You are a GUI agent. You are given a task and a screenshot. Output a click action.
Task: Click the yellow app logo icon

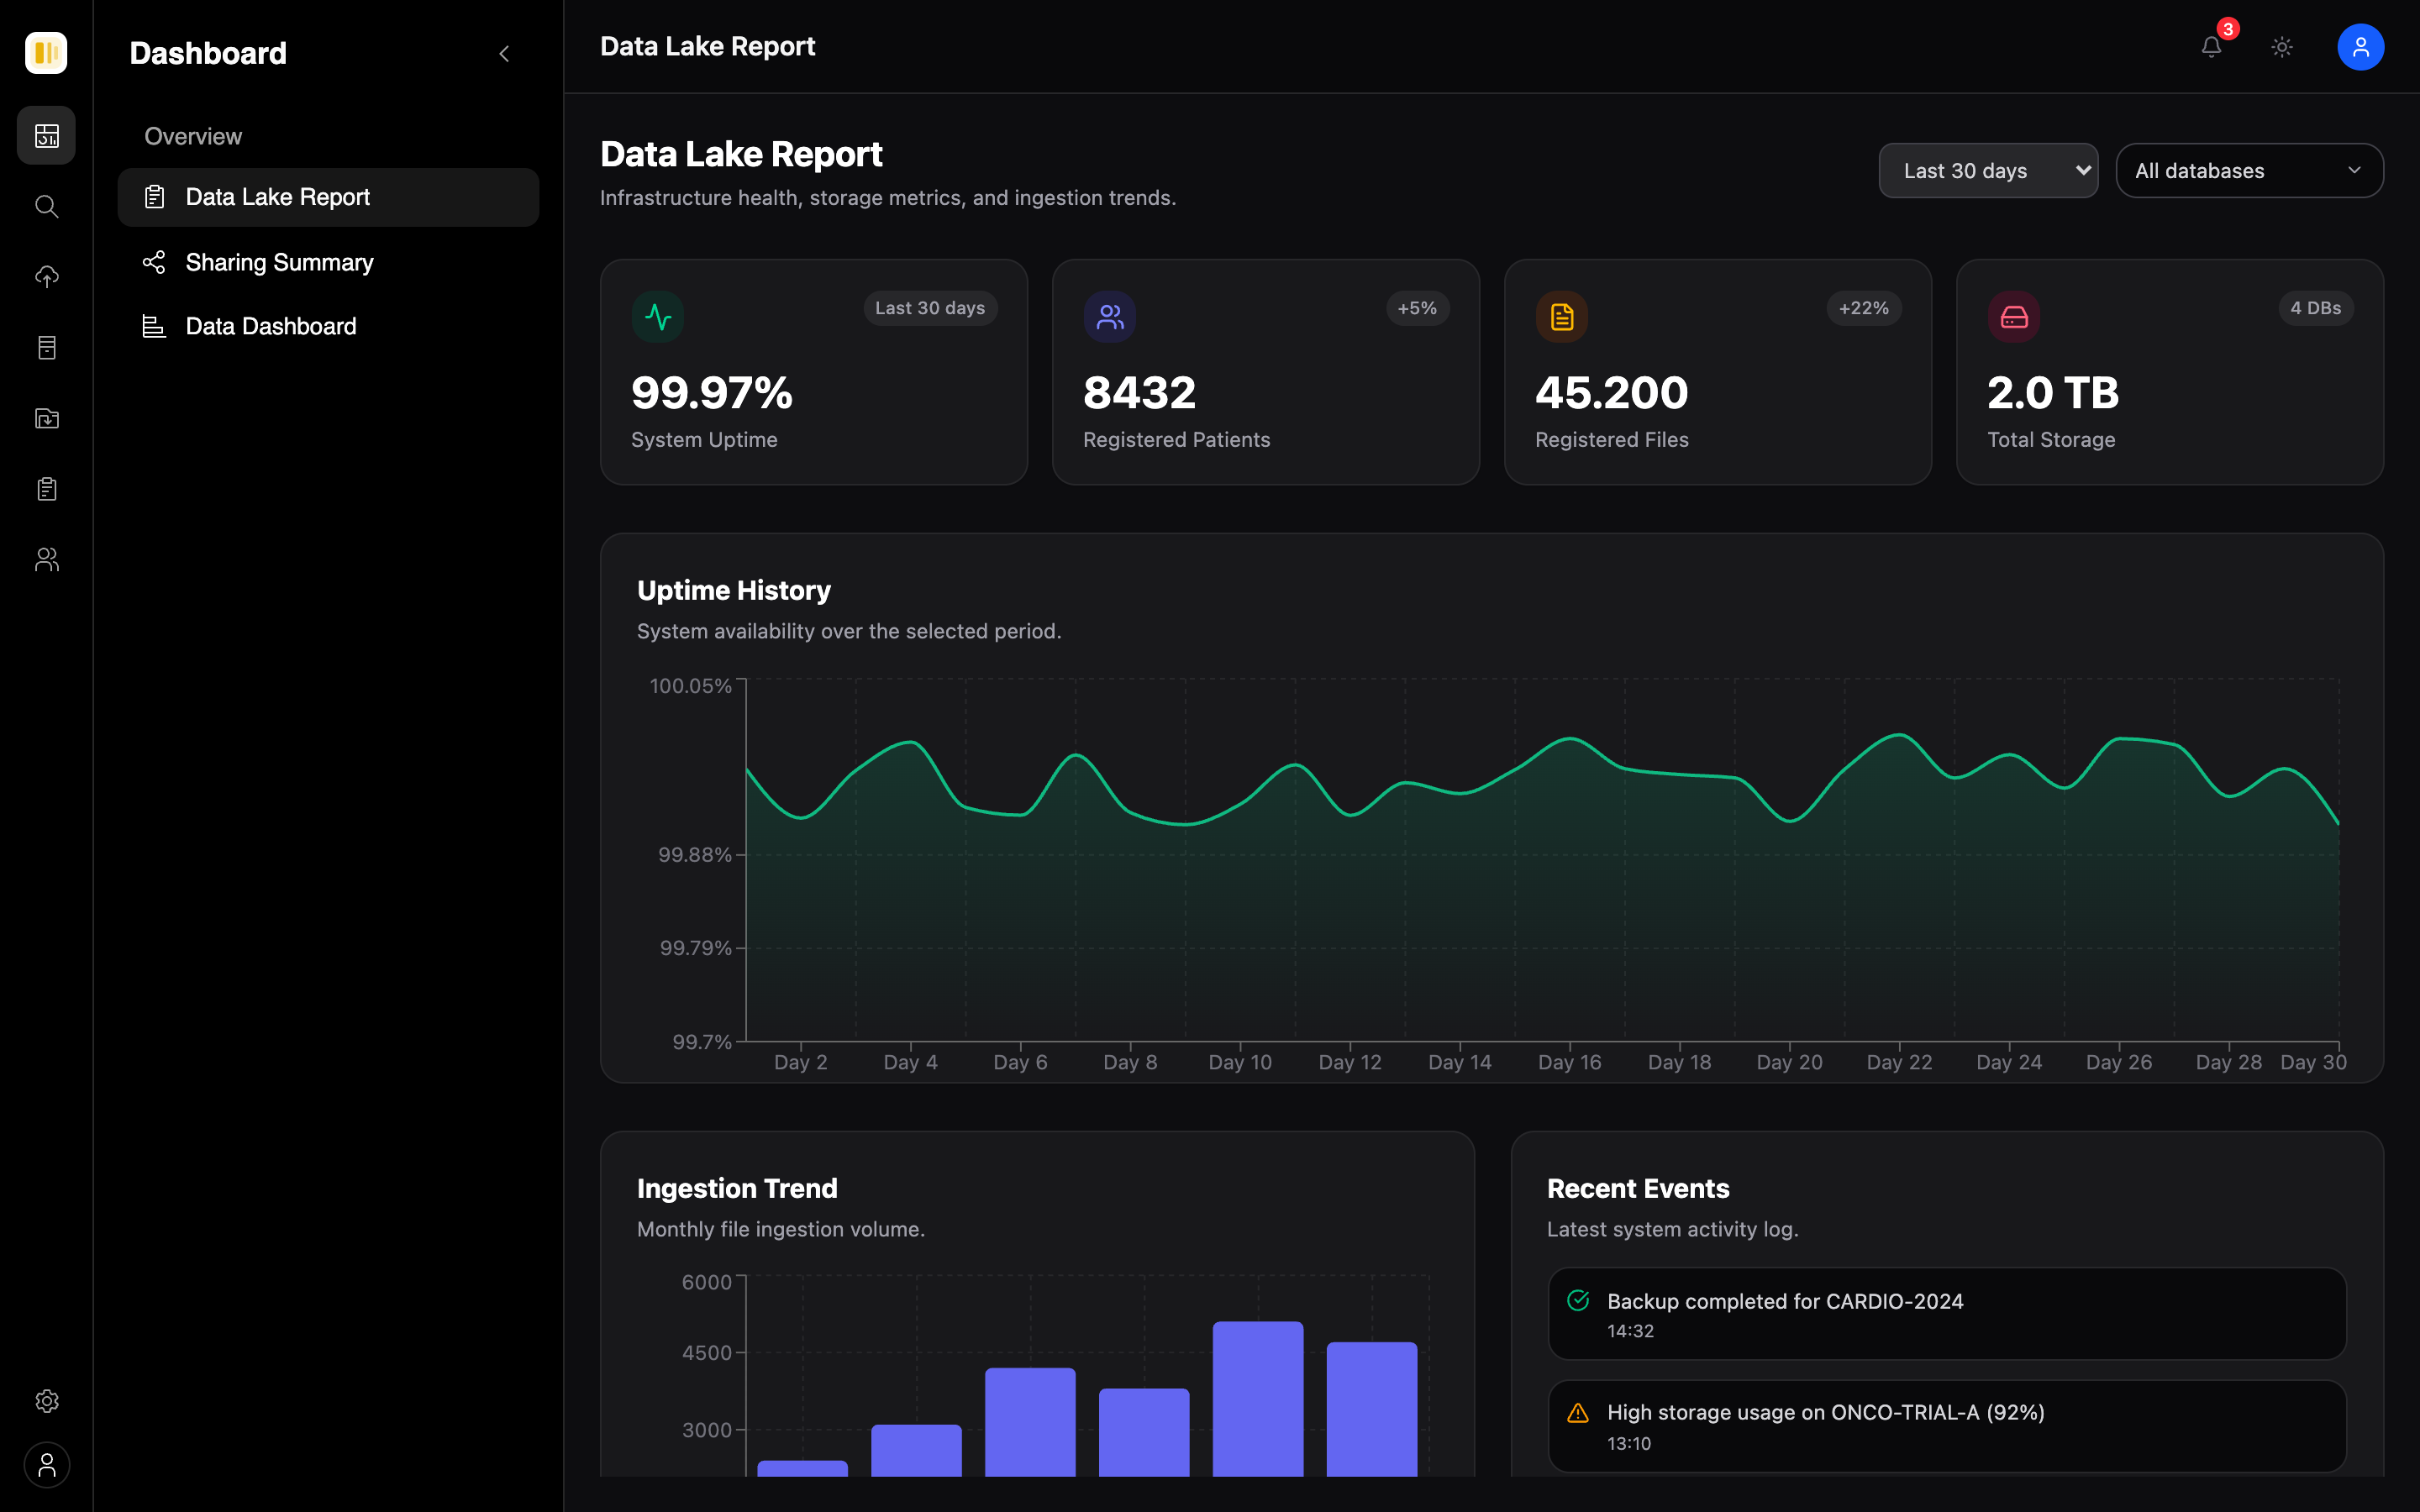click(x=46, y=52)
